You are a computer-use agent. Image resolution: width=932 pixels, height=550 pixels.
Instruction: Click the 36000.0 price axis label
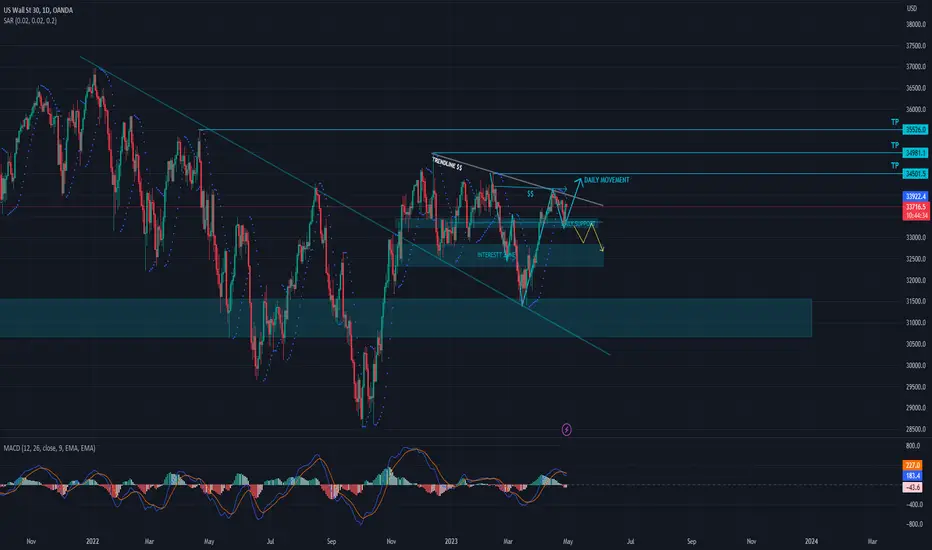click(916, 109)
